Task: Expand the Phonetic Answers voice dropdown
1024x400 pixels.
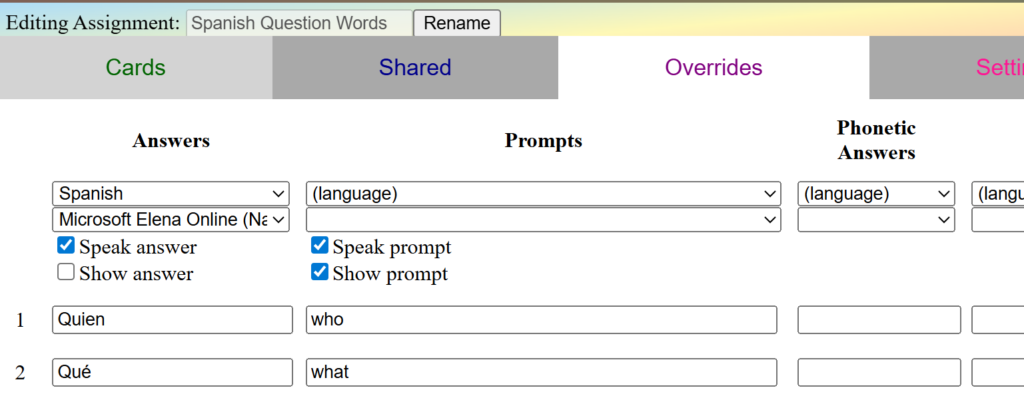Action: tap(878, 219)
